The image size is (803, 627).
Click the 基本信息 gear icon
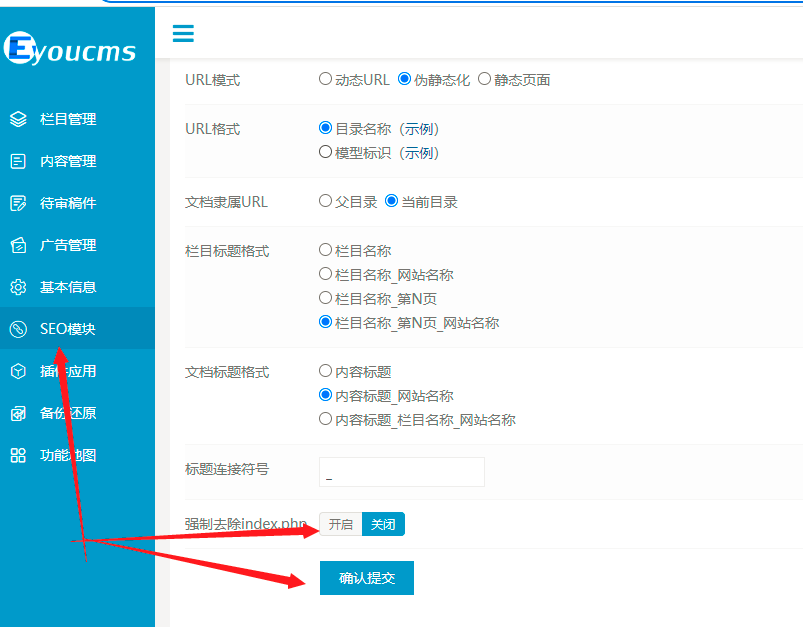[x=18, y=287]
